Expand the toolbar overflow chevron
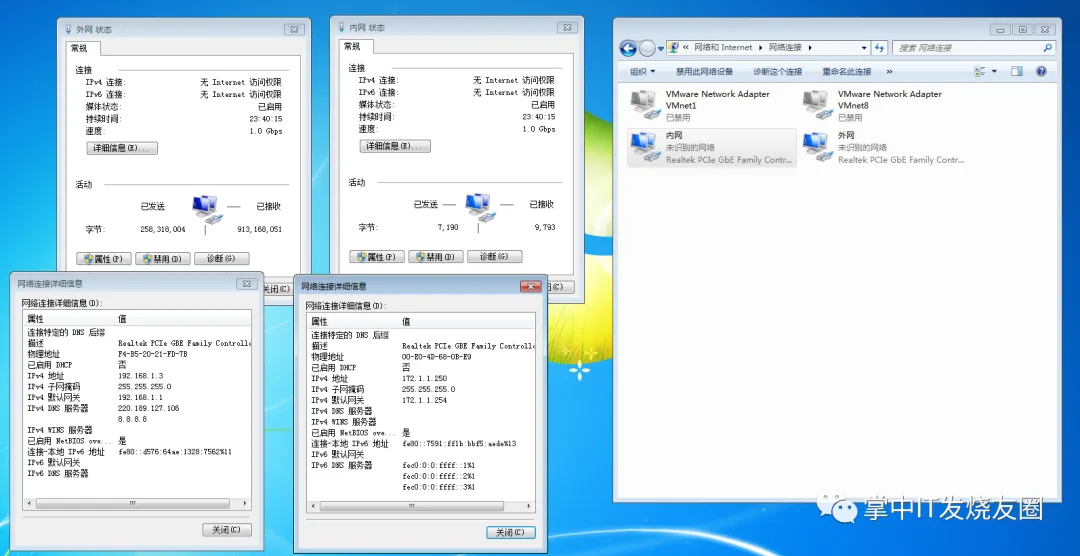The height and width of the screenshot is (556, 1080). [889, 72]
